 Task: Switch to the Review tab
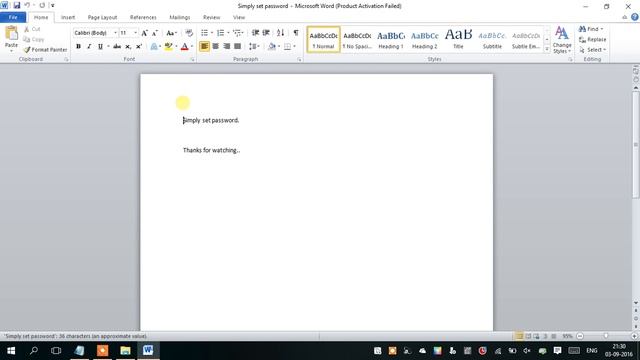pos(211,18)
